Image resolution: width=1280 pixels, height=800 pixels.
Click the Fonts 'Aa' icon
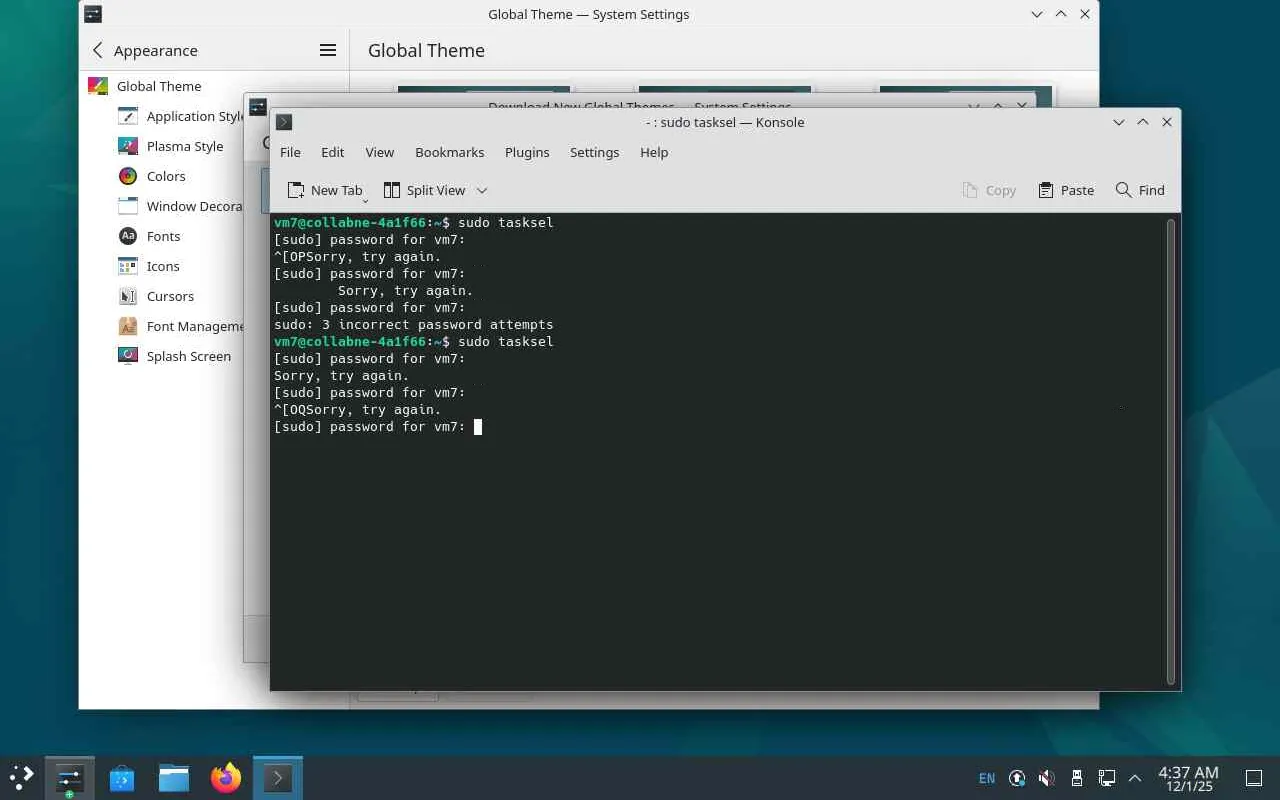(x=128, y=236)
